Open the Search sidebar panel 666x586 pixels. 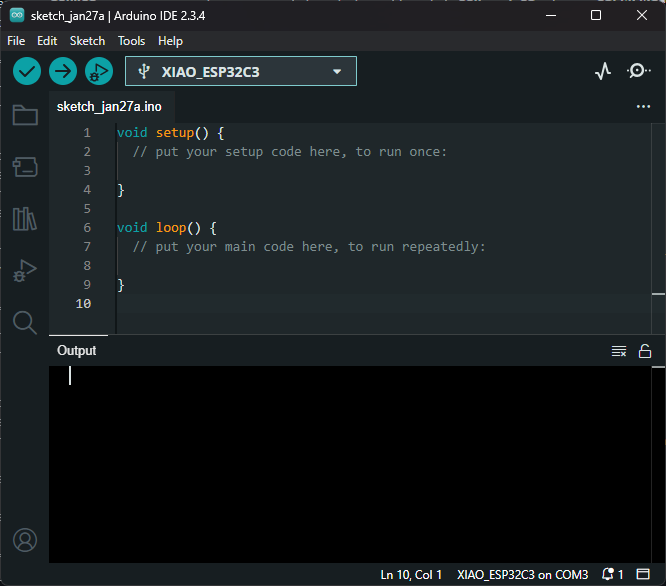click(x=25, y=322)
